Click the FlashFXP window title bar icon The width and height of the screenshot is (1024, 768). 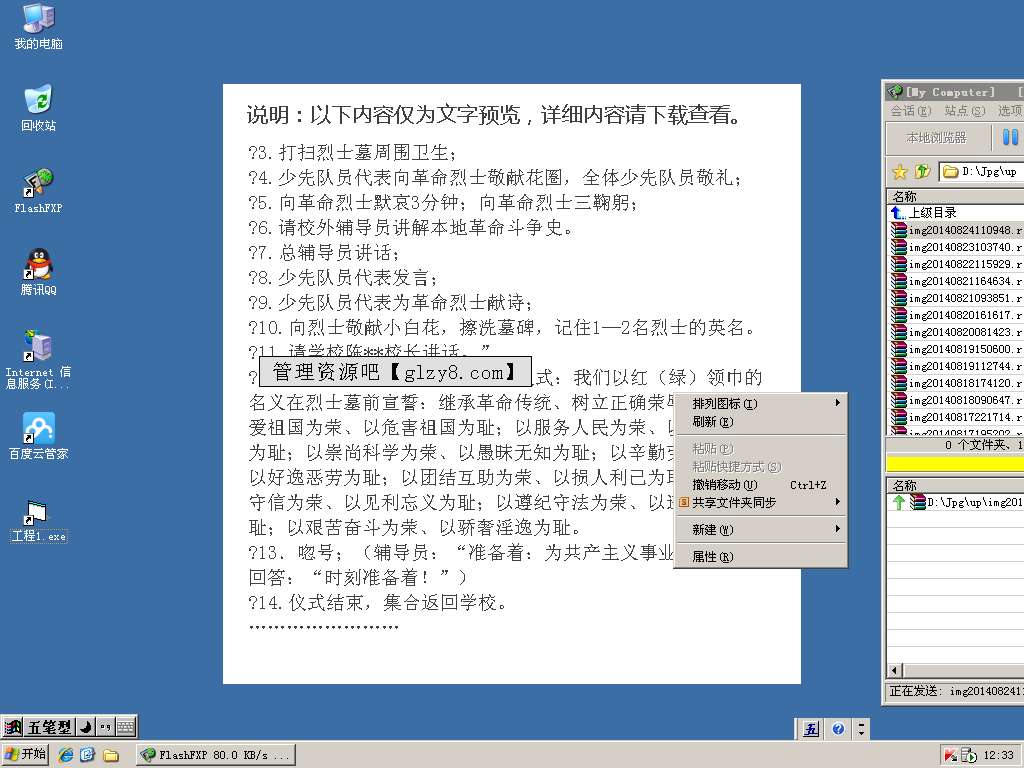(895, 92)
